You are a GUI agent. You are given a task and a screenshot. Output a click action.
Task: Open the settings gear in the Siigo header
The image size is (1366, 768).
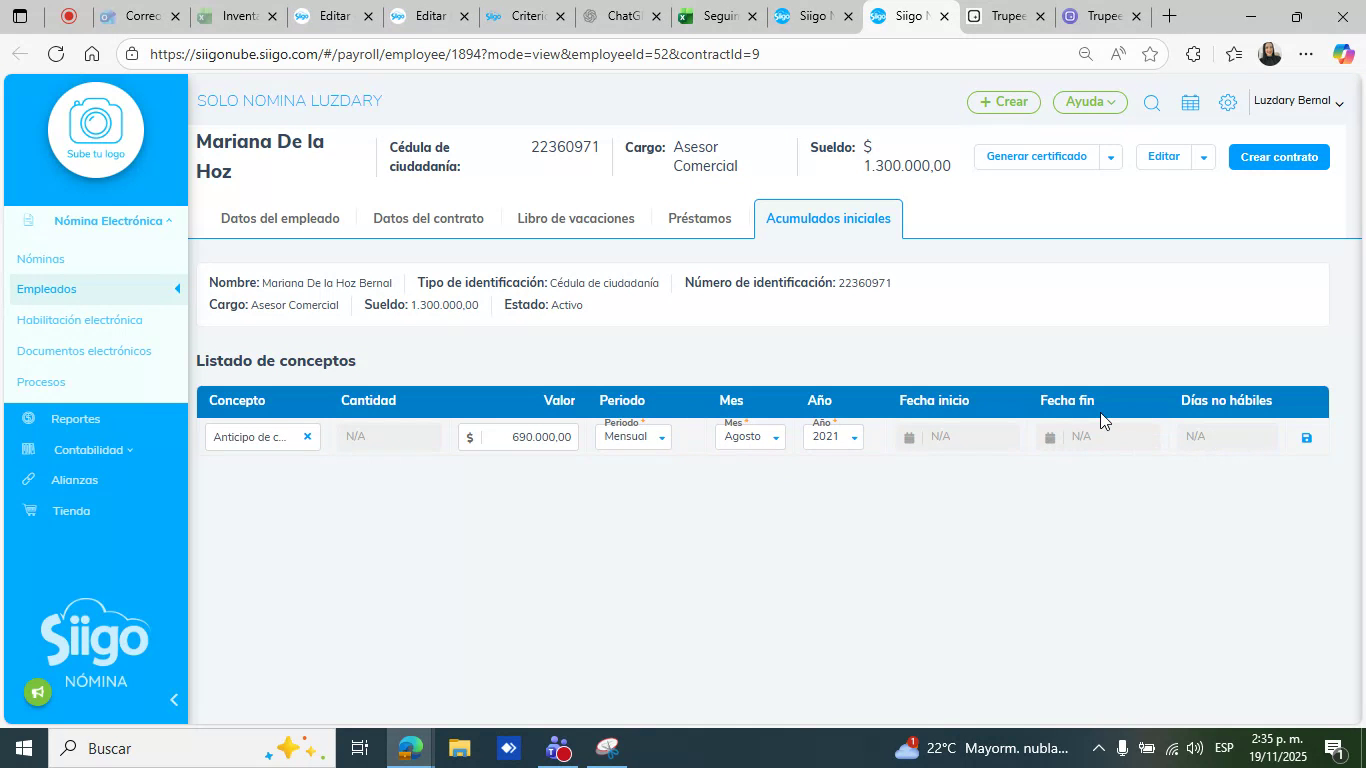coord(1228,103)
